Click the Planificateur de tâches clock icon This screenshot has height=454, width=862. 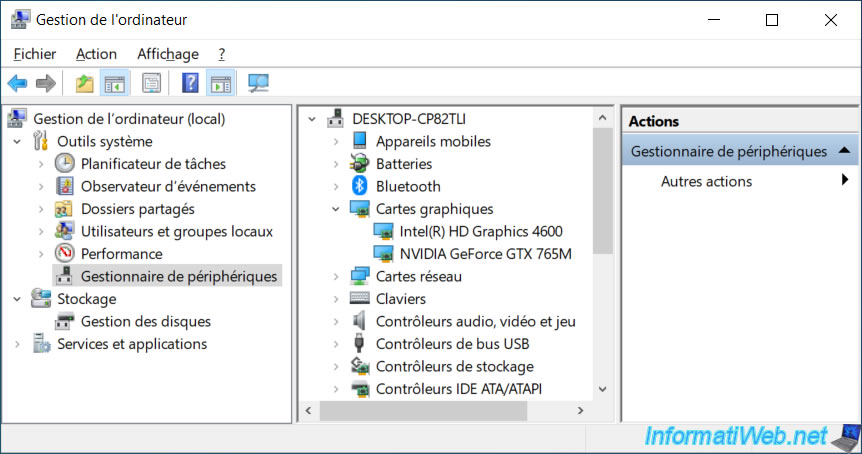(64, 163)
